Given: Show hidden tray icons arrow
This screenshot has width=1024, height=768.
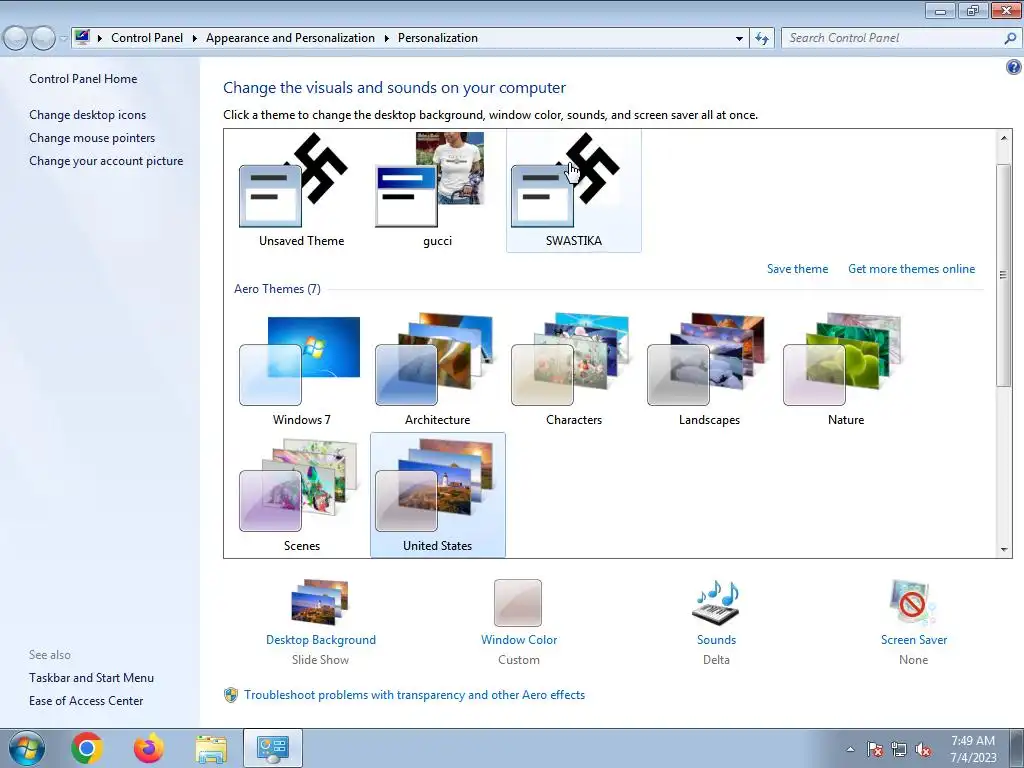Looking at the screenshot, I should pyautogui.click(x=850, y=749).
